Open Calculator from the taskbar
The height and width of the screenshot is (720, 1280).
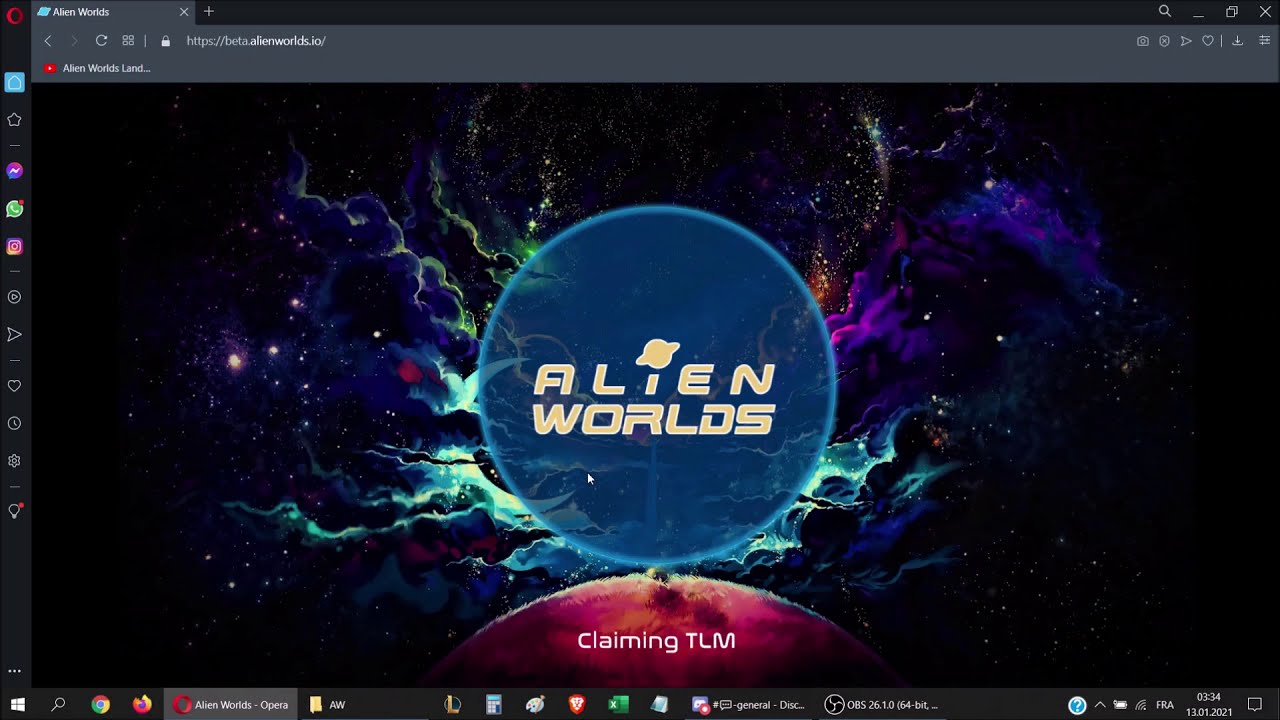click(494, 705)
